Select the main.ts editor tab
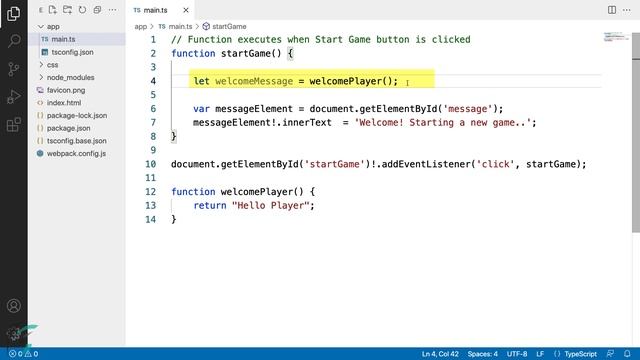640x360 pixels. click(x=160, y=10)
